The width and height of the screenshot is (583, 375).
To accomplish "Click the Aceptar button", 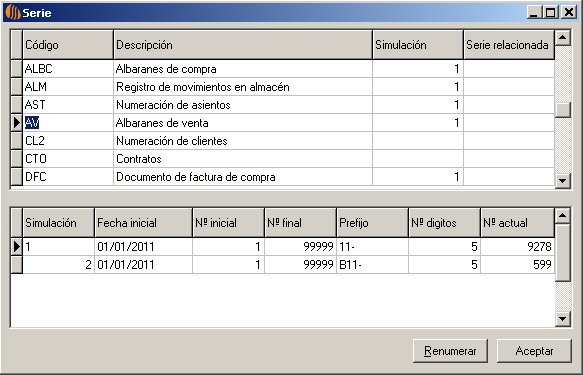I will pyautogui.click(x=534, y=351).
